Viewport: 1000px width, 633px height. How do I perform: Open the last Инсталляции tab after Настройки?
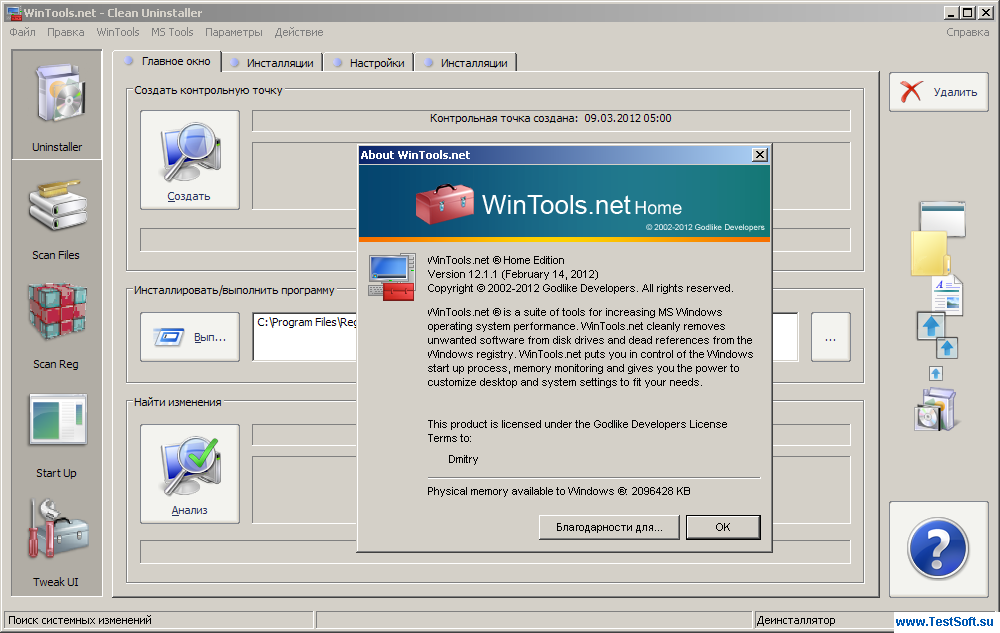point(466,62)
